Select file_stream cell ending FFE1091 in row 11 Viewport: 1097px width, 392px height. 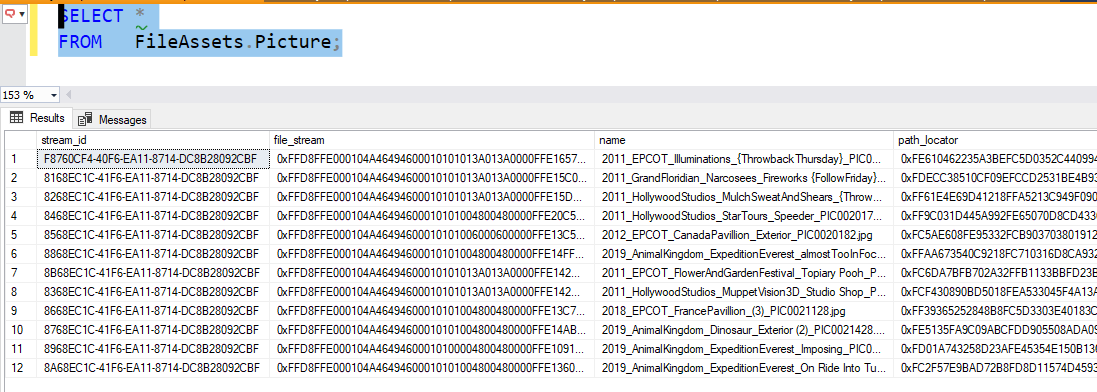[x=432, y=348]
